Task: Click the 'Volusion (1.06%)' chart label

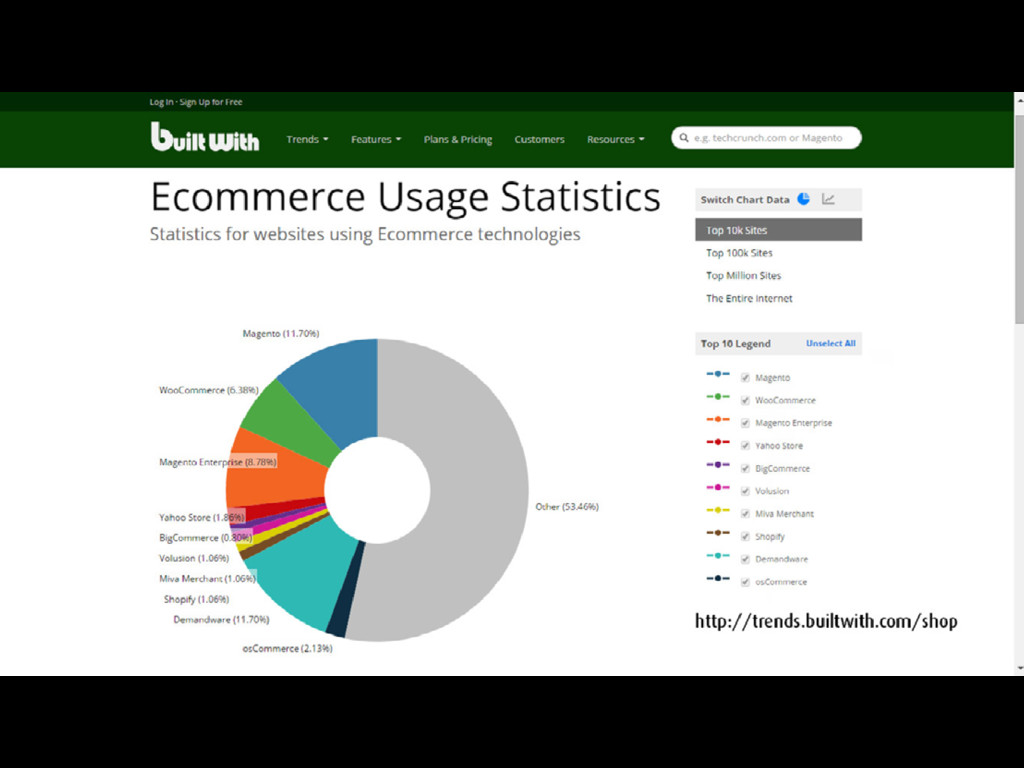Action: click(x=194, y=558)
